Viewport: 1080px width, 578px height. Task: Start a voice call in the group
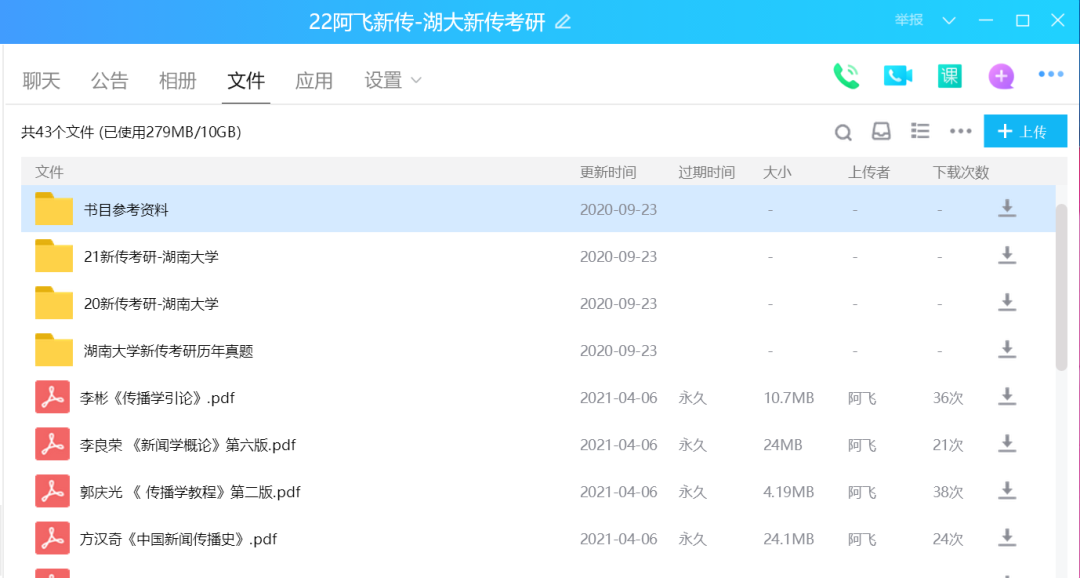tap(846, 76)
